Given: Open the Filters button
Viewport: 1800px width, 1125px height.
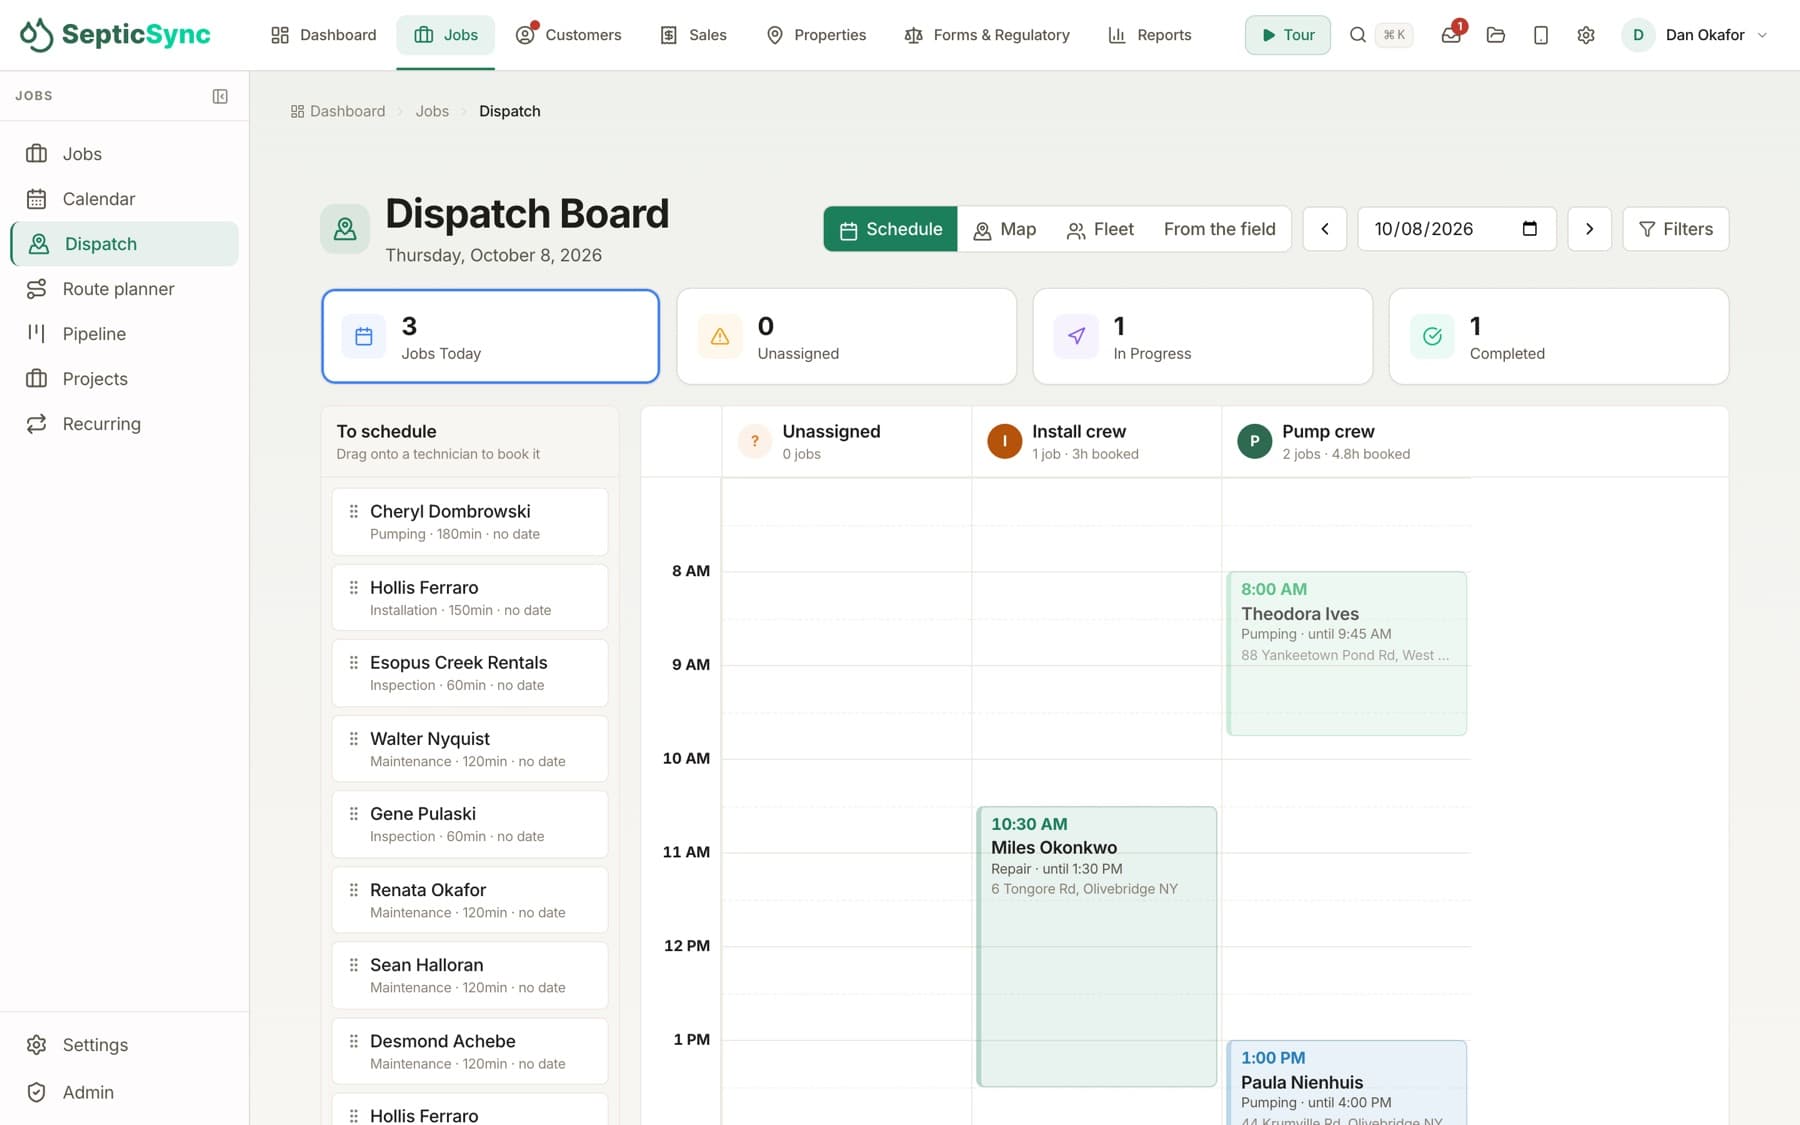Looking at the screenshot, I should pos(1675,229).
